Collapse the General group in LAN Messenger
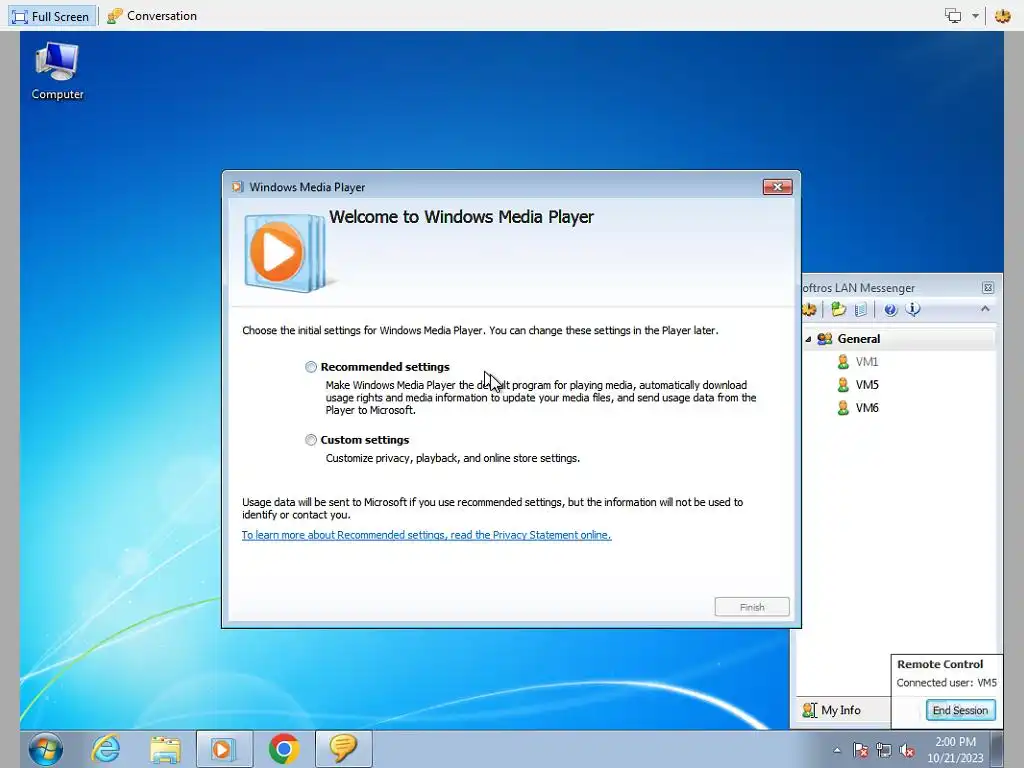This screenshot has width=1024, height=768. tap(808, 339)
